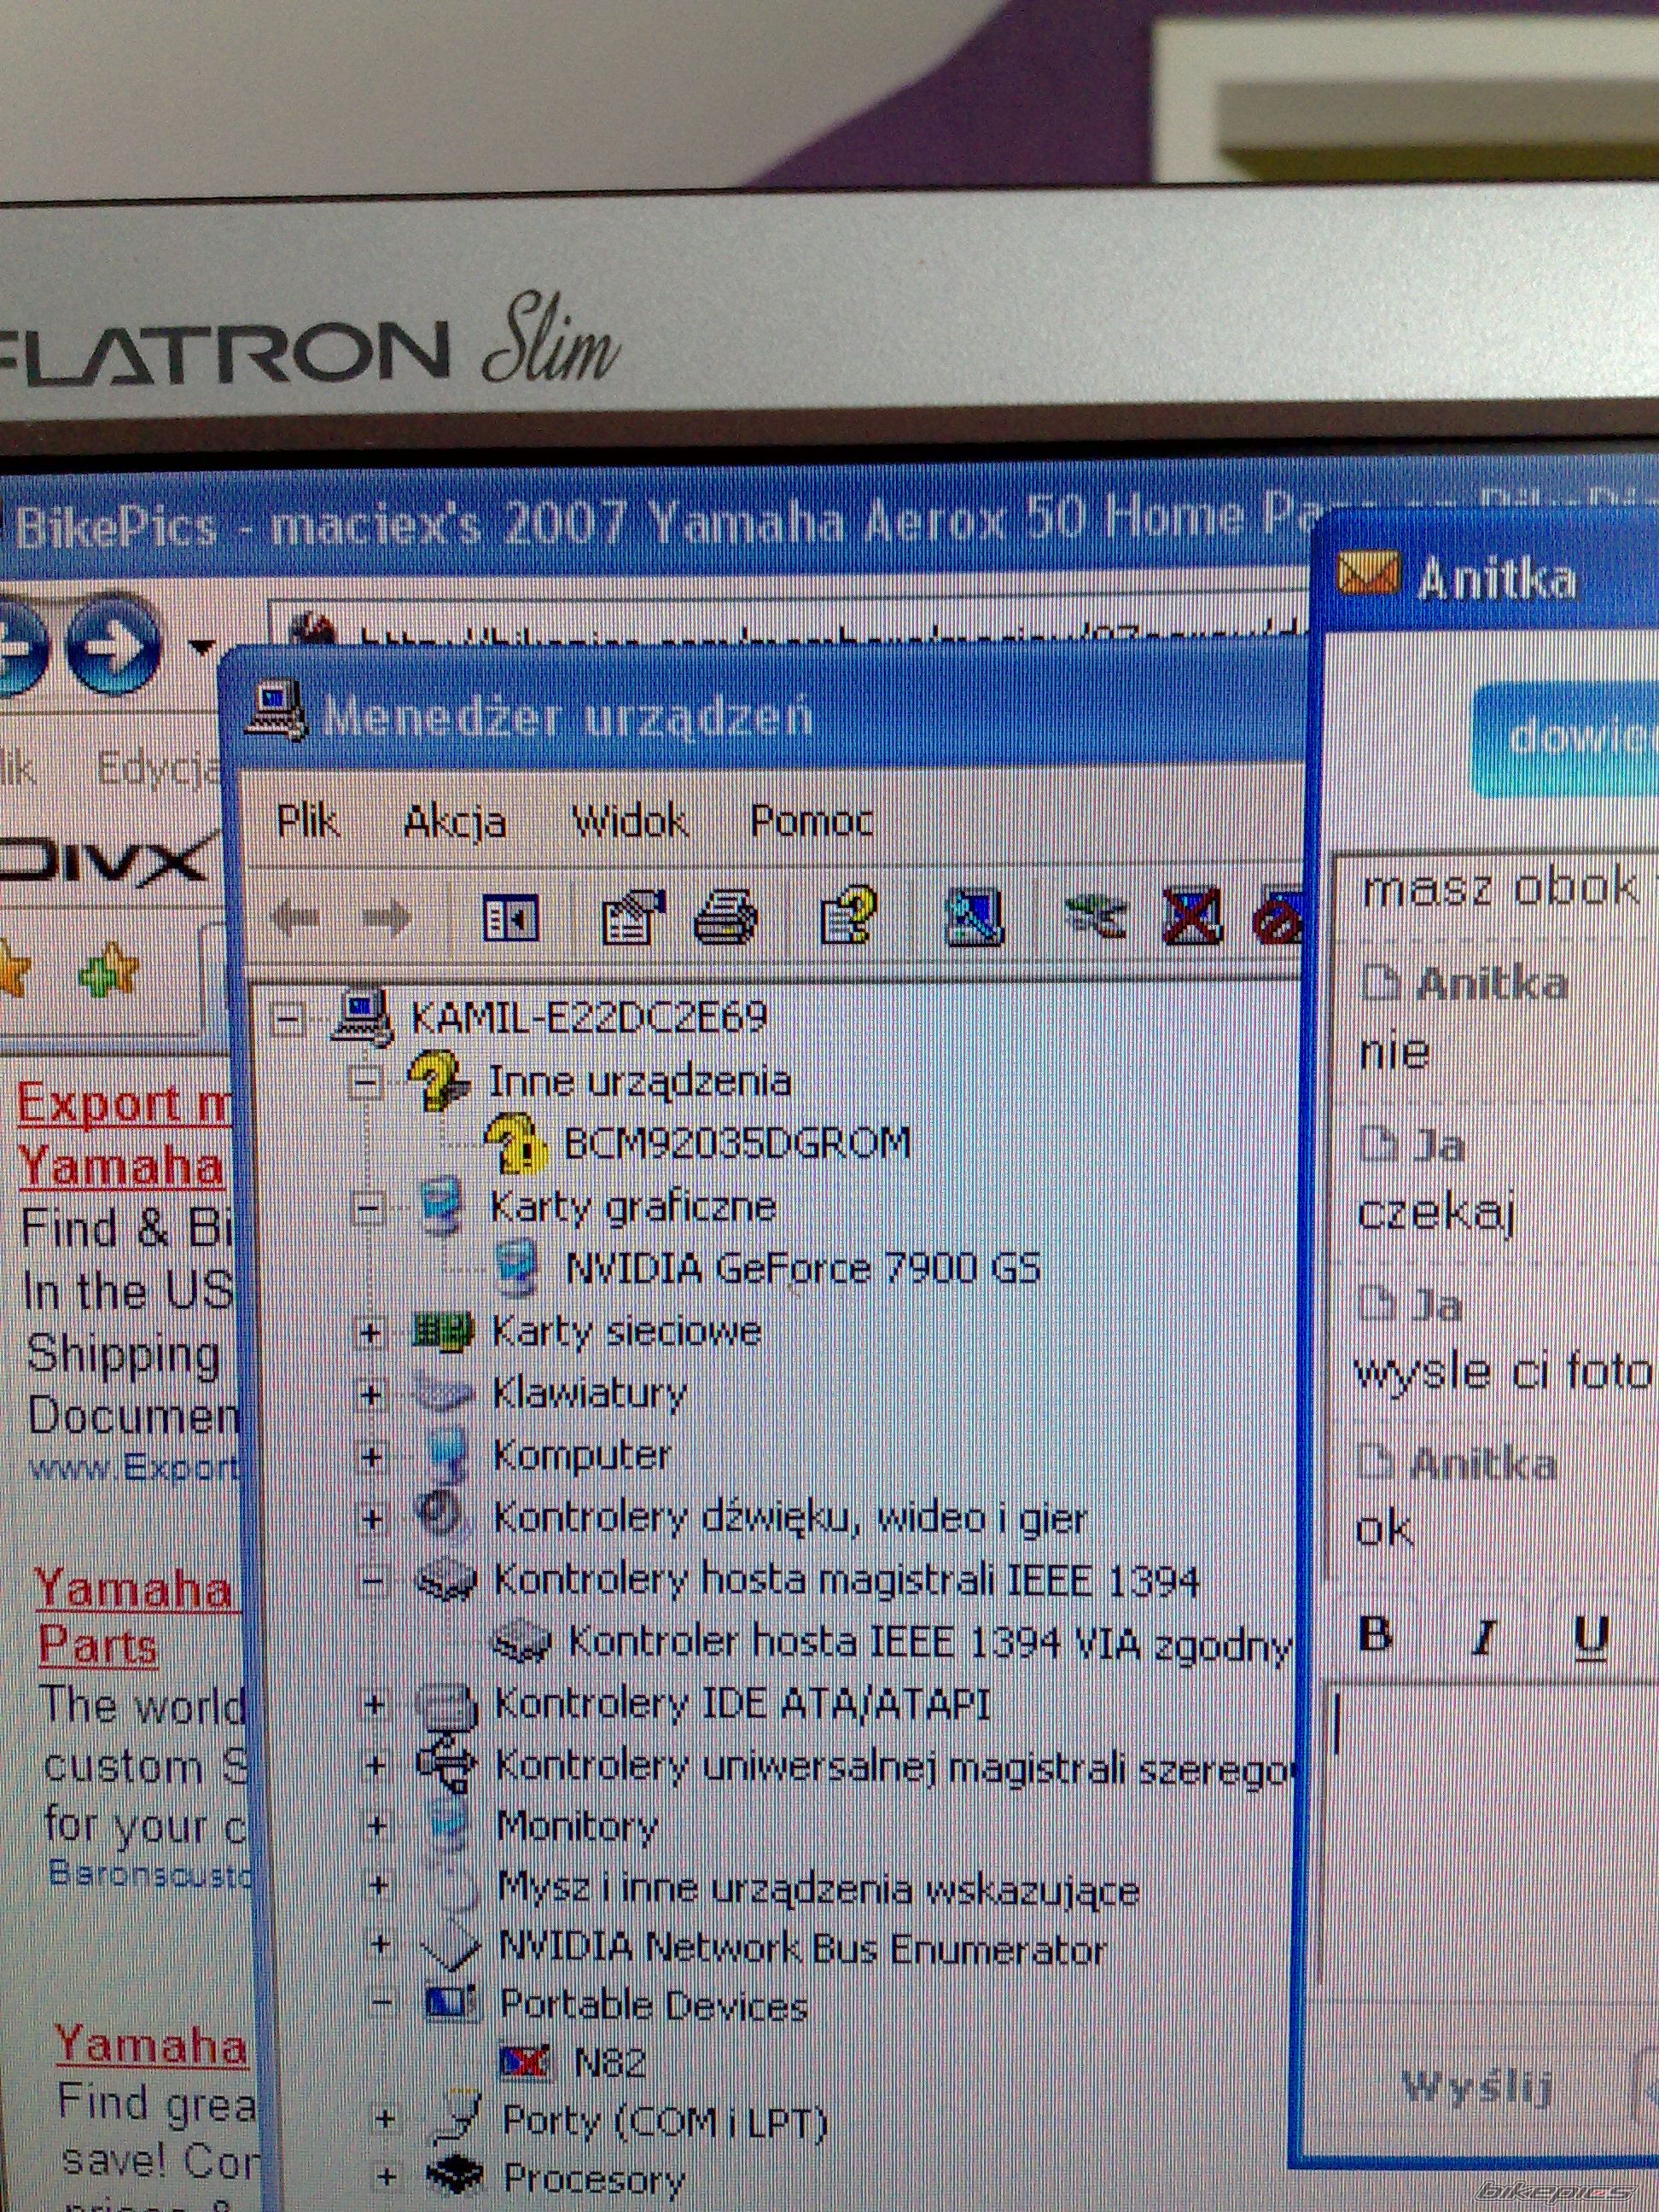The width and height of the screenshot is (1659, 2212).
Task: Open the Widok menu
Action: click(x=630, y=822)
